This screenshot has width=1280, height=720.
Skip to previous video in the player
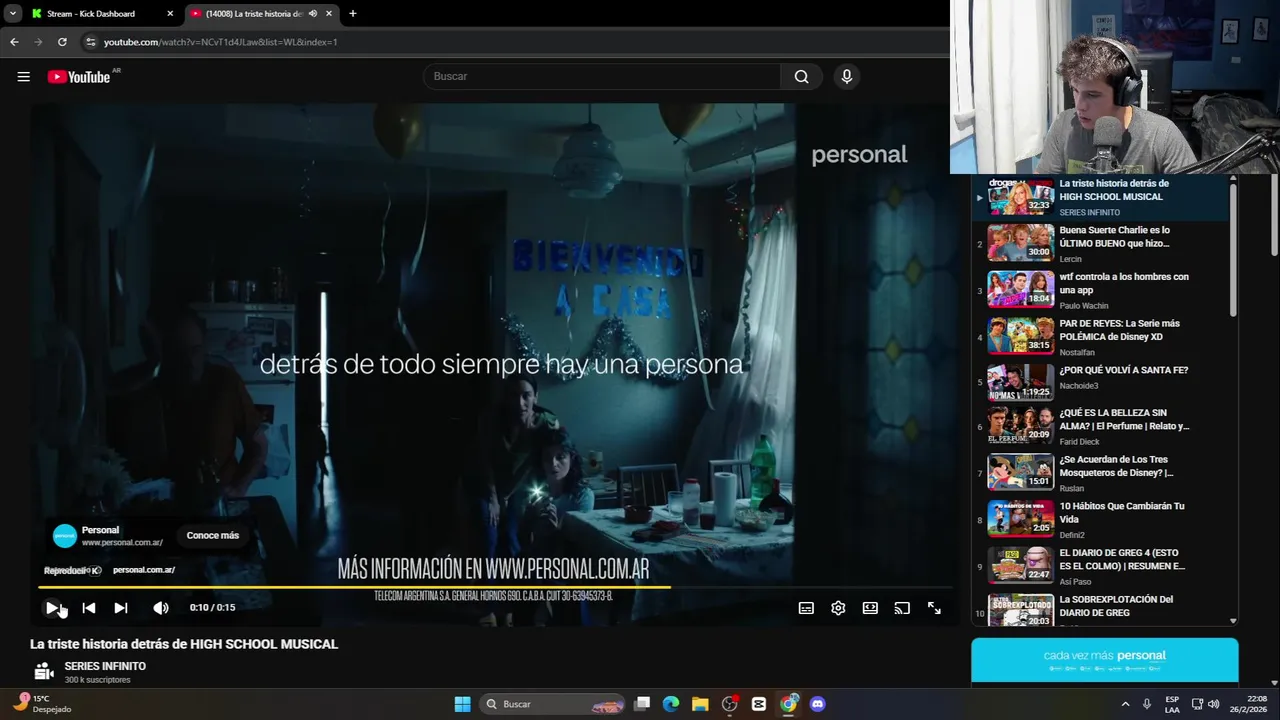[89, 607]
